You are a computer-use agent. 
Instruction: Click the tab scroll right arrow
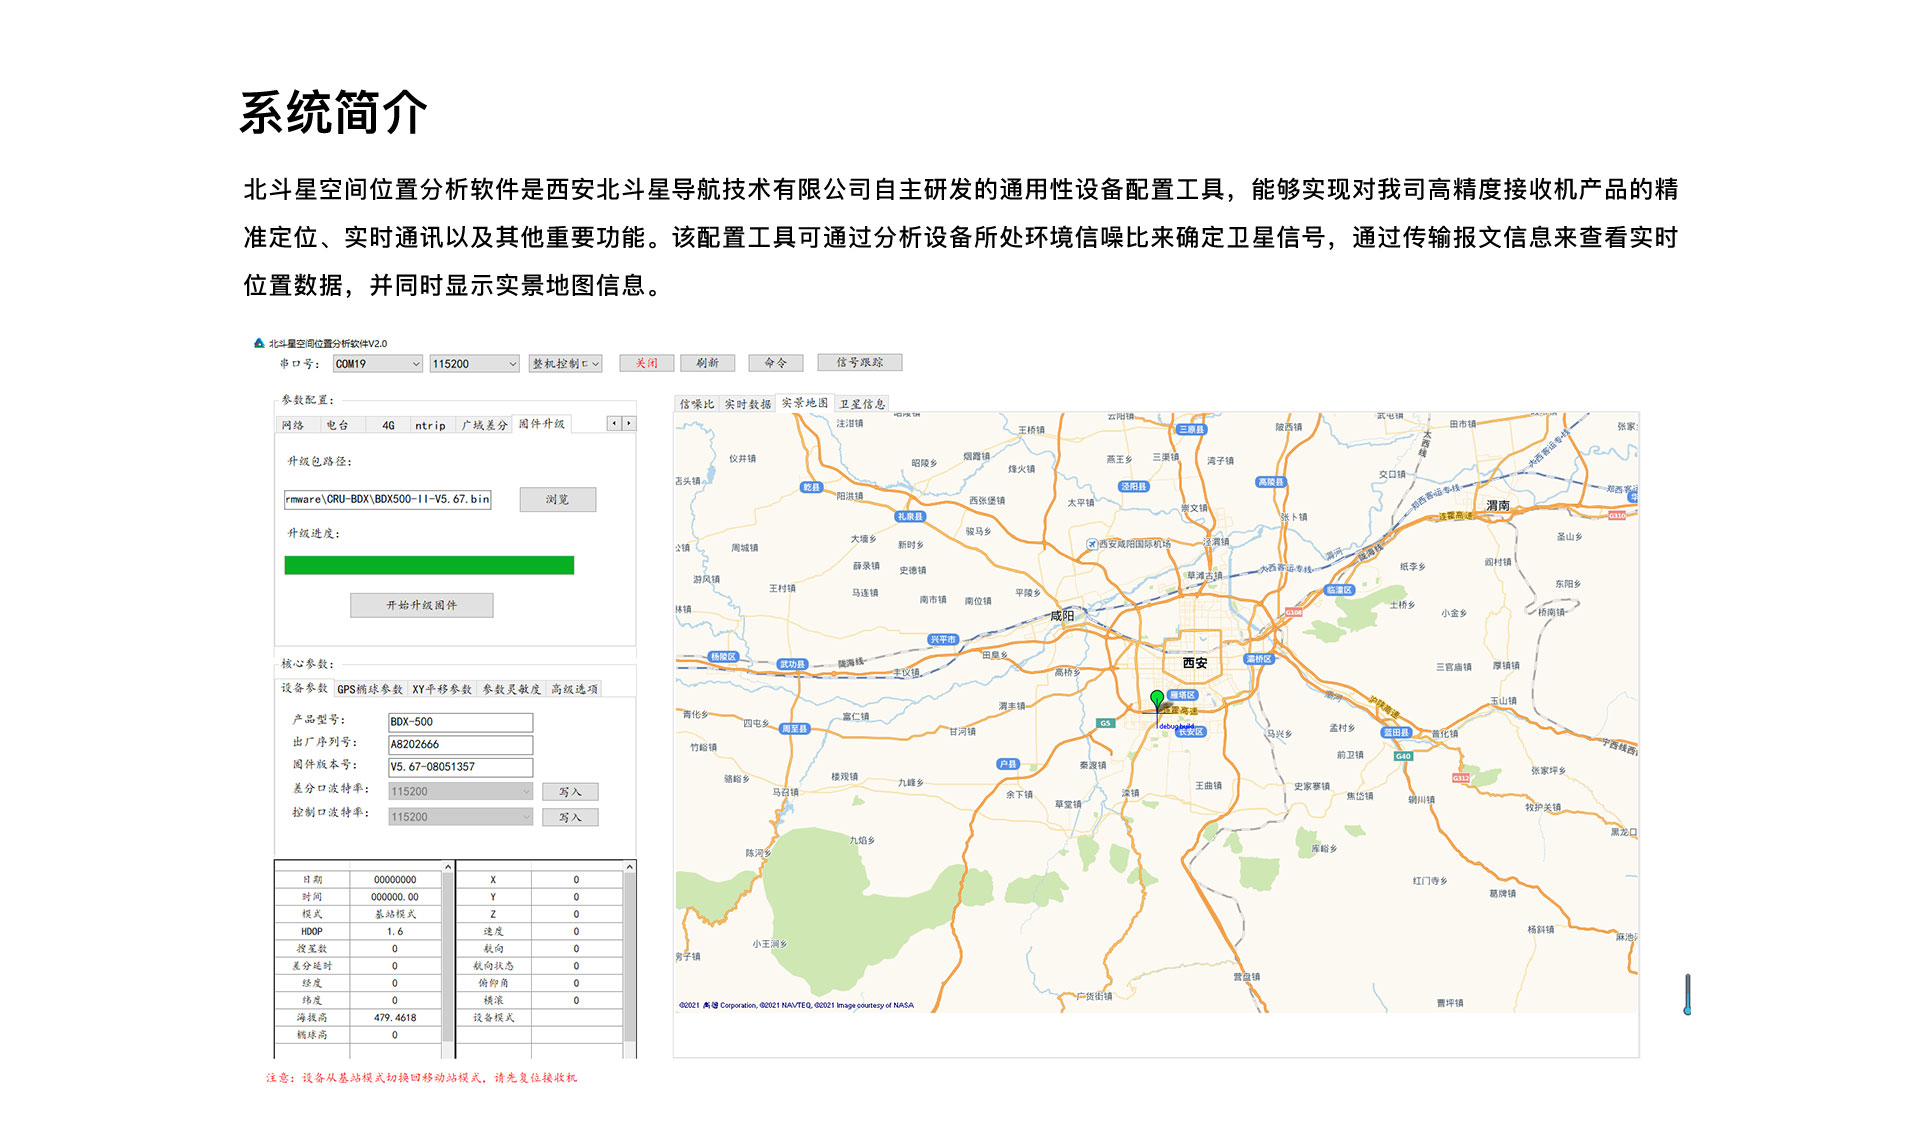[x=629, y=424]
